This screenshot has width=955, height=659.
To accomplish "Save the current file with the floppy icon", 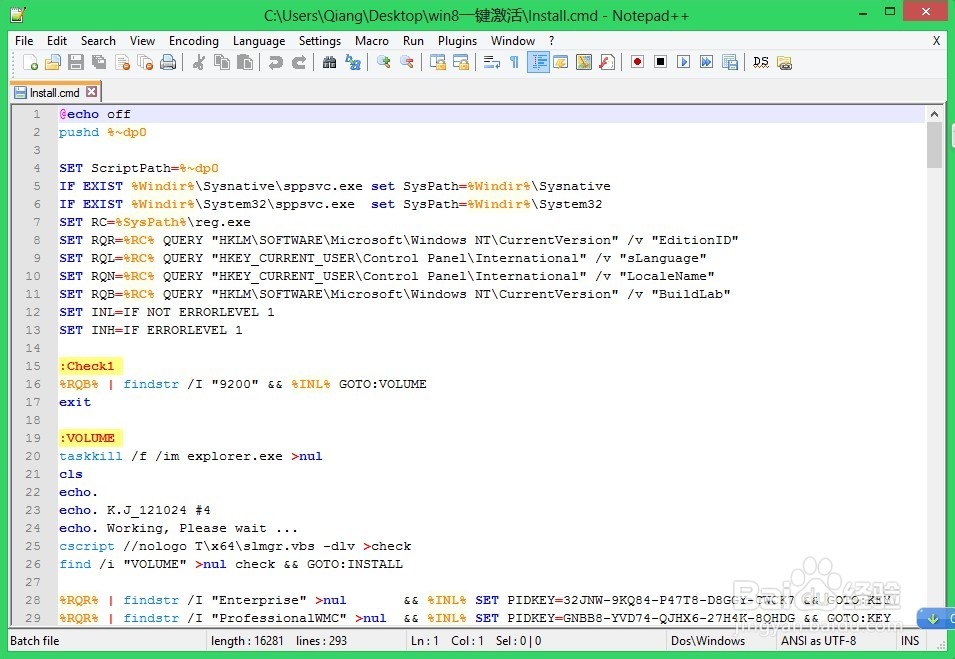I will point(76,62).
